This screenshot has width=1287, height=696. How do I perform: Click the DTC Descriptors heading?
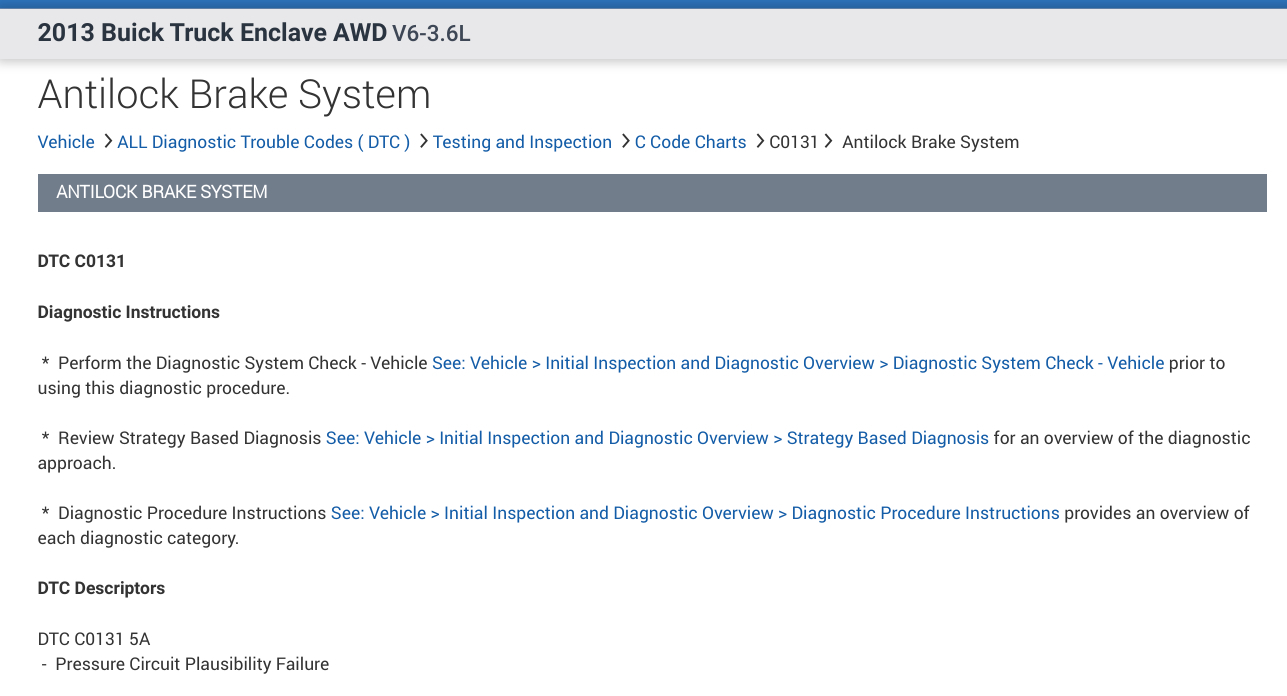click(x=101, y=588)
